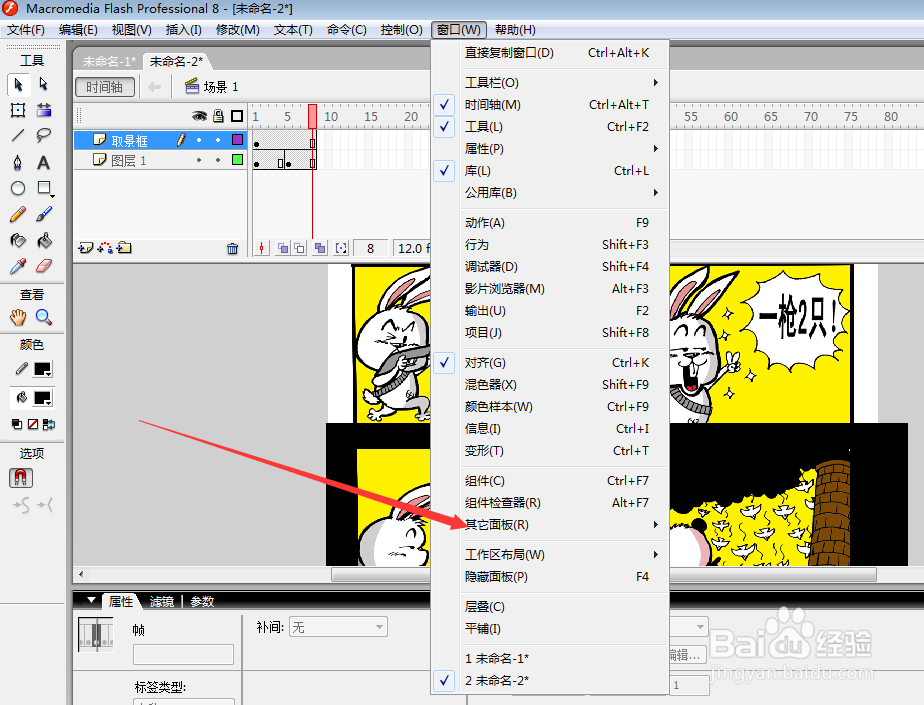Screen dimensions: 924x705
Task: Open the 修改(M) menu
Action: tap(237, 30)
